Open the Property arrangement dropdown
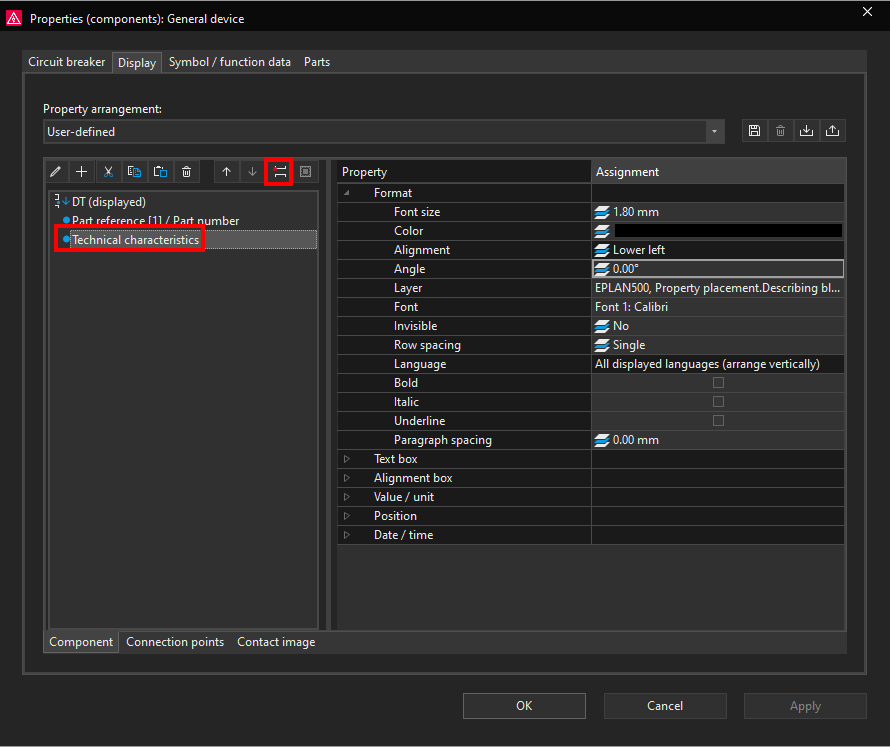This screenshot has width=890, height=747. [x=714, y=132]
